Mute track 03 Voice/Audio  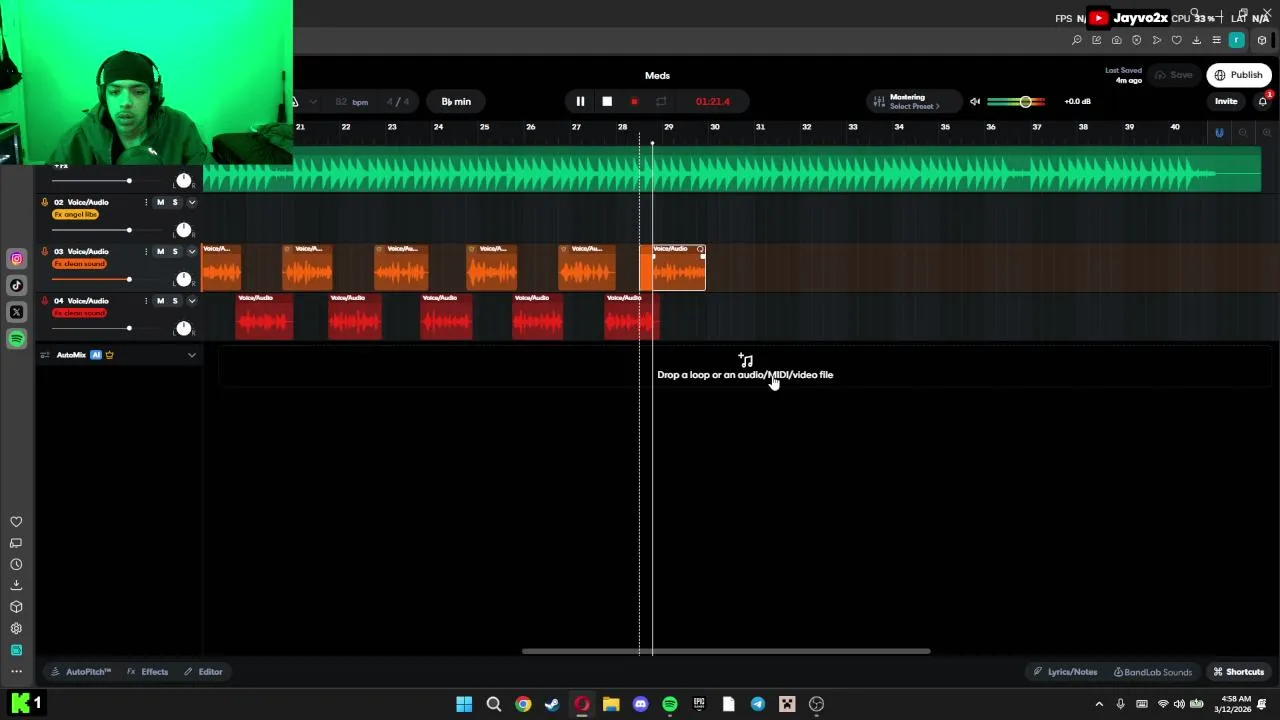point(160,251)
